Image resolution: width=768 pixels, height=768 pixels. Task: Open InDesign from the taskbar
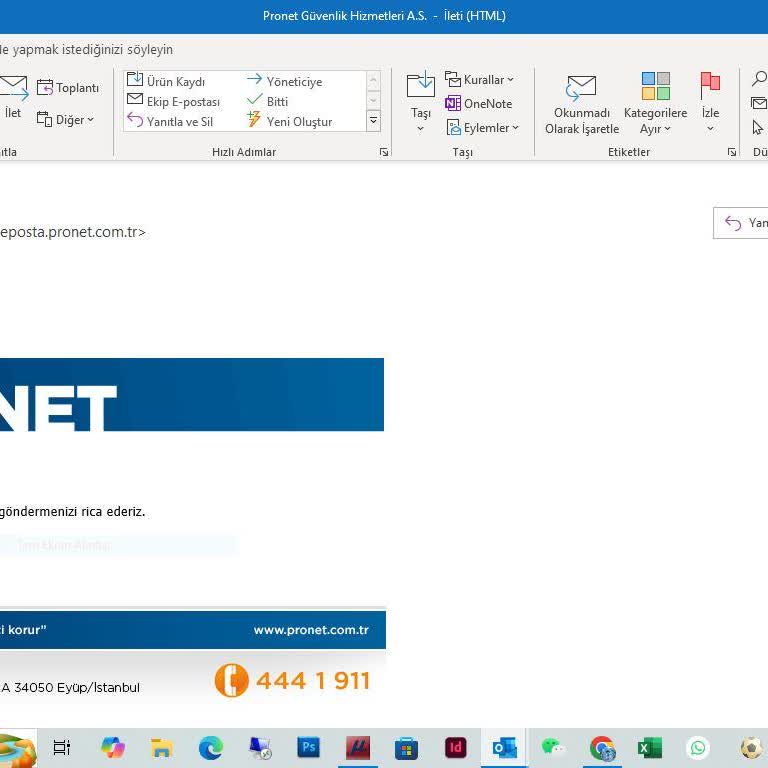(x=456, y=748)
